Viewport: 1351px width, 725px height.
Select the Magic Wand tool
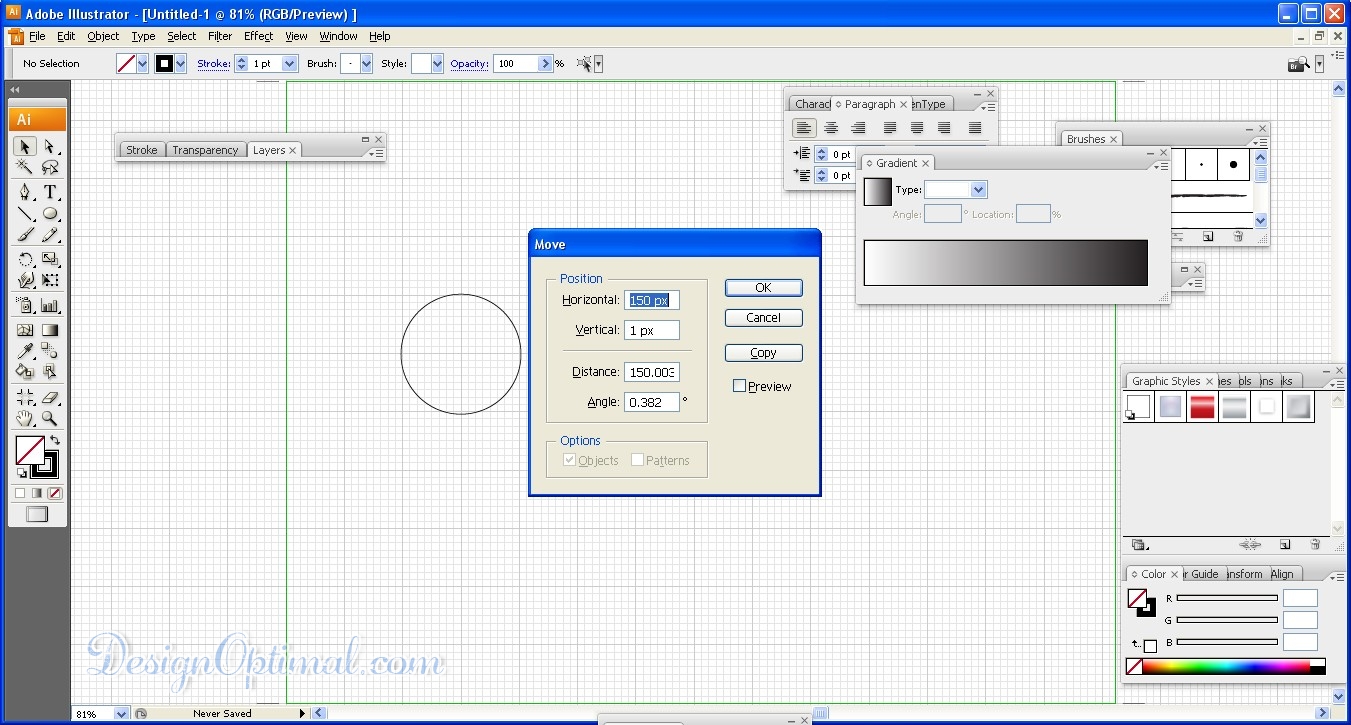point(25,167)
